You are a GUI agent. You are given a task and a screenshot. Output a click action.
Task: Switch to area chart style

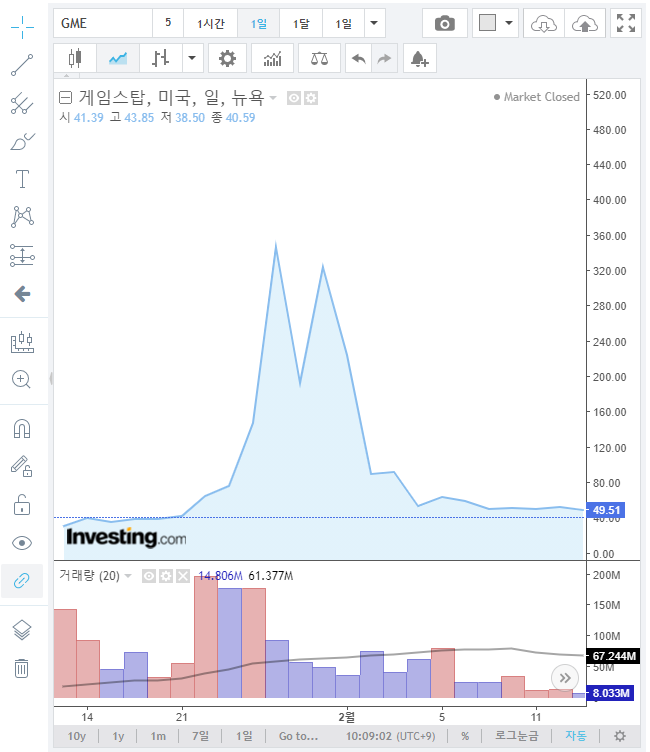pyautogui.click(x=118, y=59)
